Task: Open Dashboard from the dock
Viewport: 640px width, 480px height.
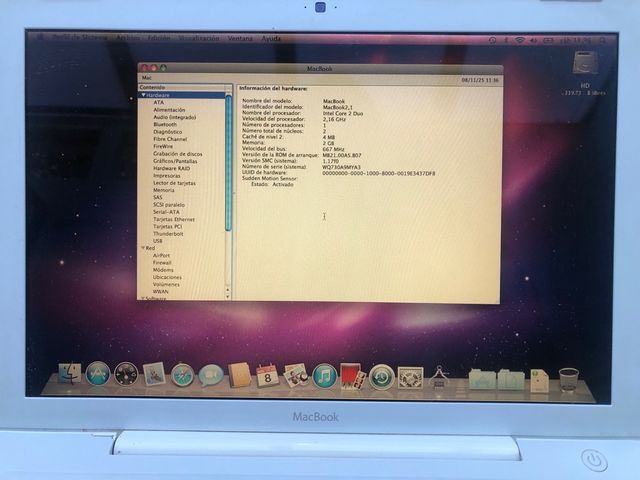Action: pos(126,374)
